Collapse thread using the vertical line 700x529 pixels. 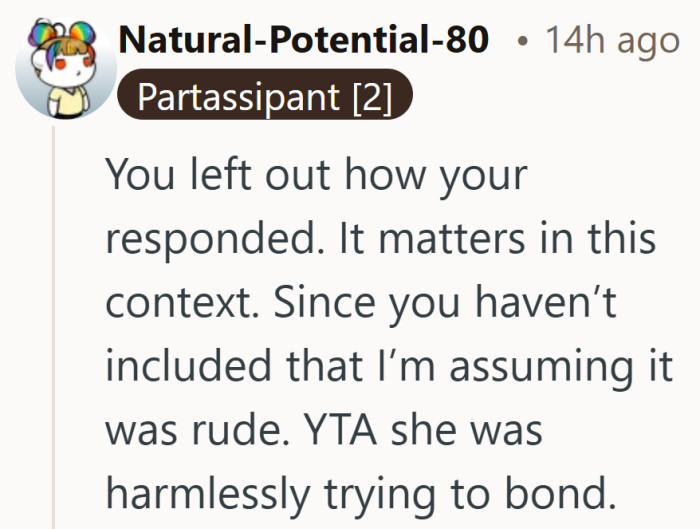56,330
